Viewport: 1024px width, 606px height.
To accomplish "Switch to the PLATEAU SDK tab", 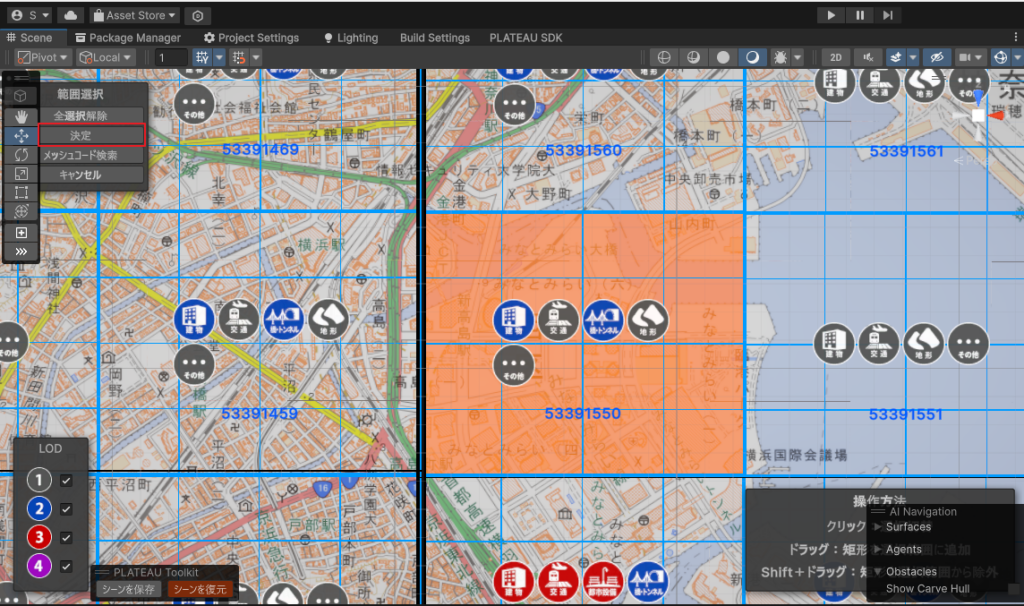I will (x=526, y=38).
